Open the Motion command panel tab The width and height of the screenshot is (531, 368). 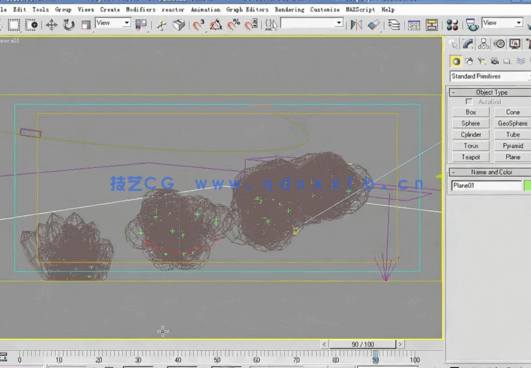click(x=499, y=44)
